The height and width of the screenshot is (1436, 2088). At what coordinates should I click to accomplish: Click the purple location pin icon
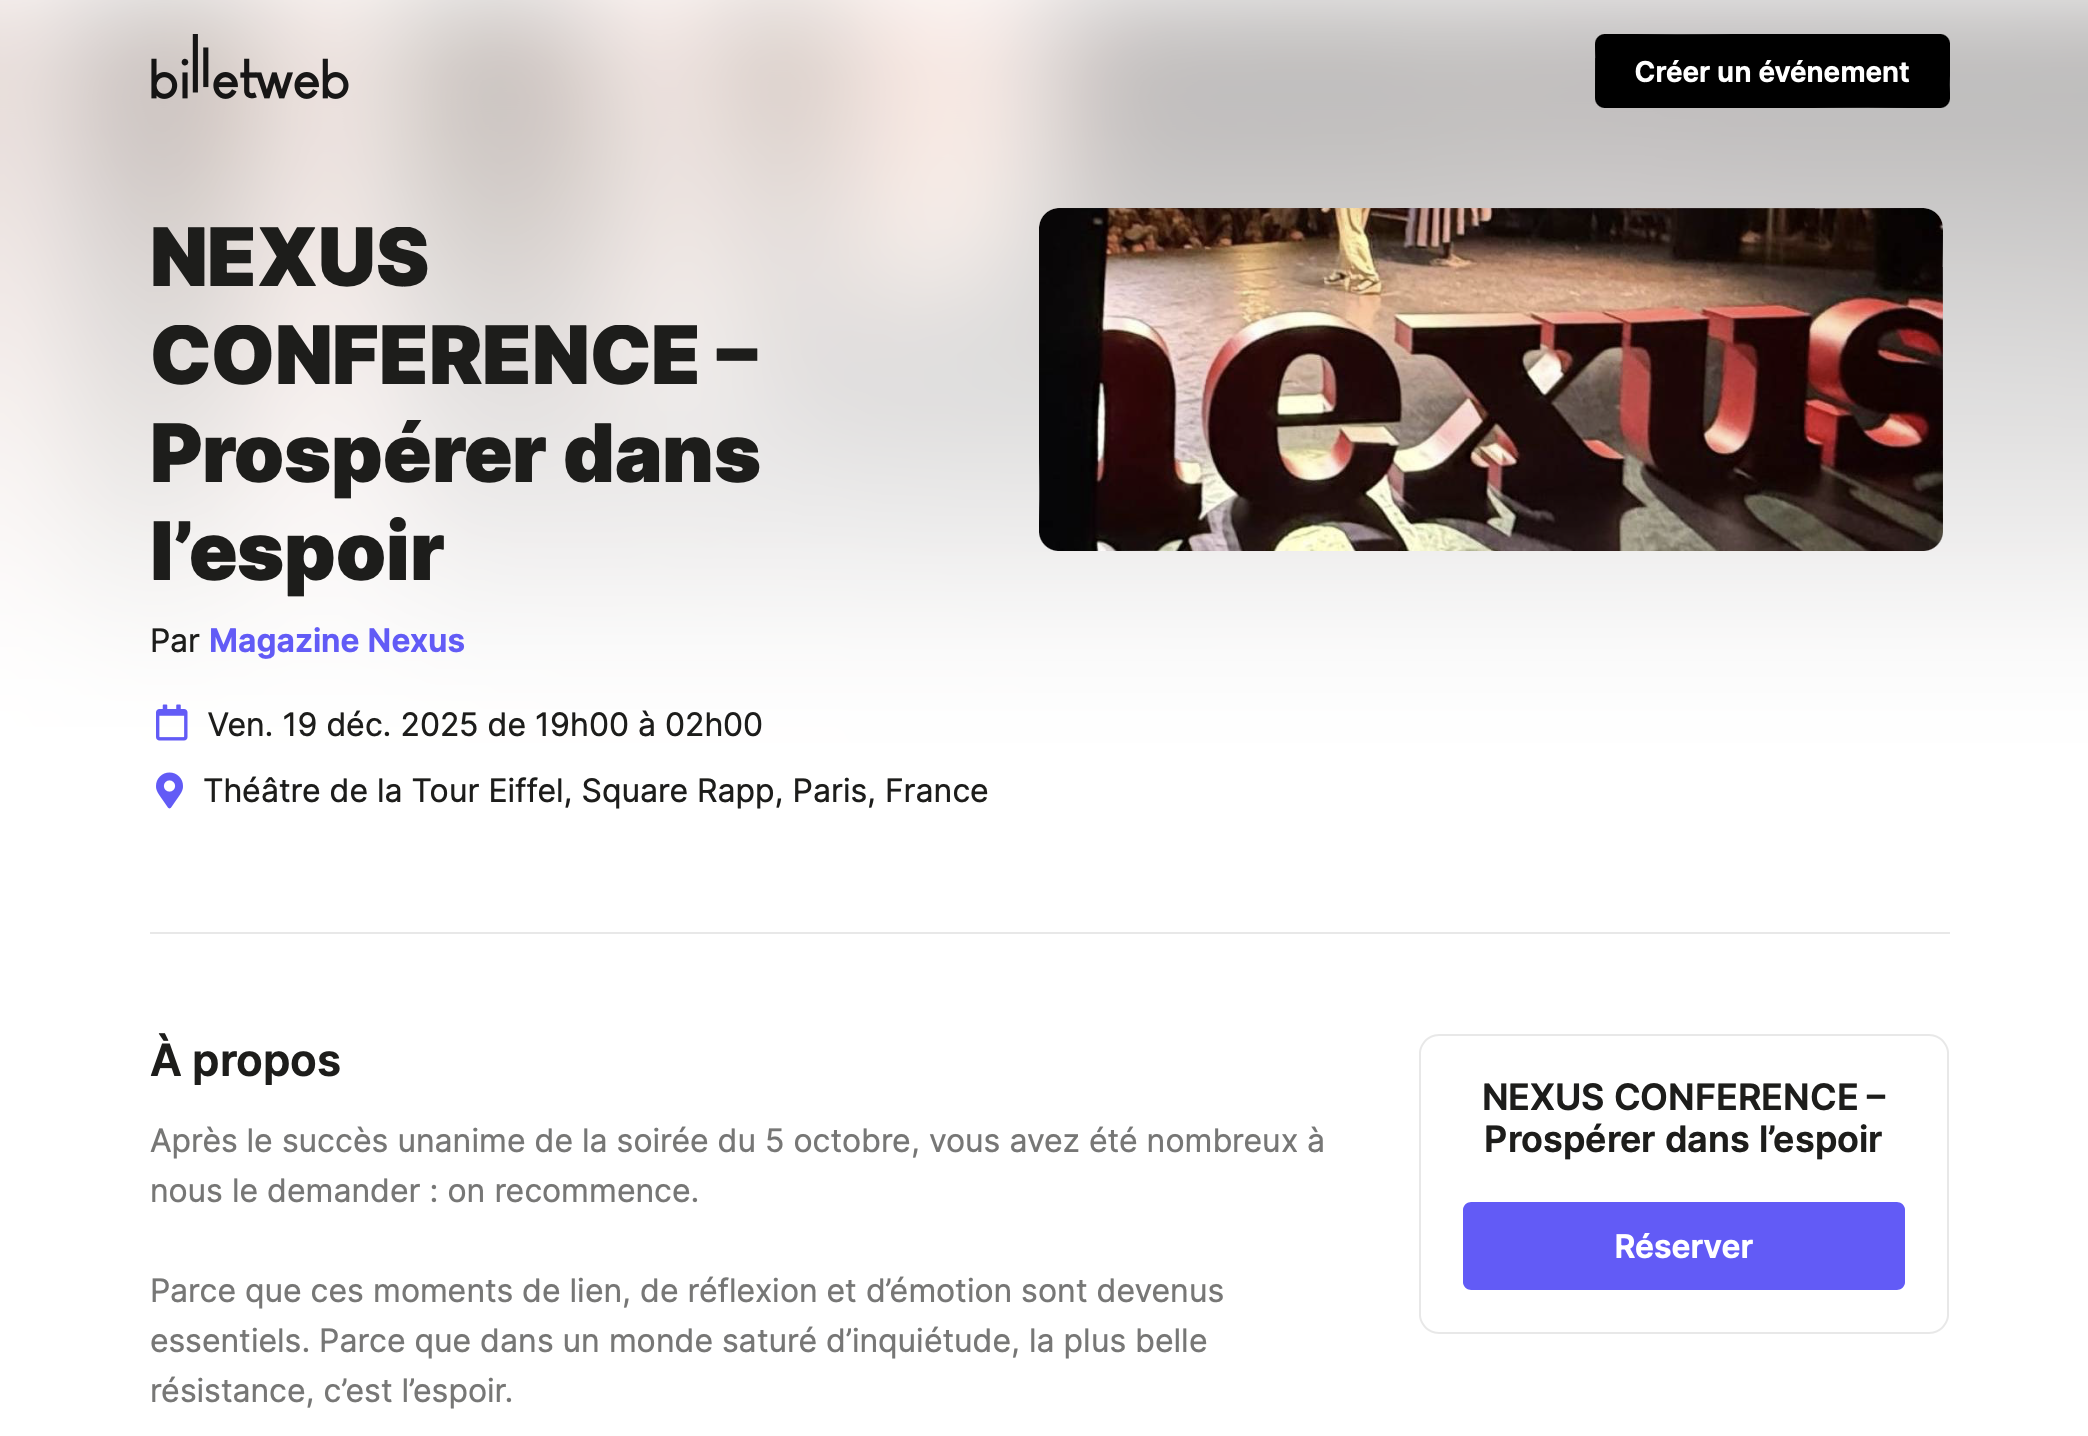[x=170, y=790]
